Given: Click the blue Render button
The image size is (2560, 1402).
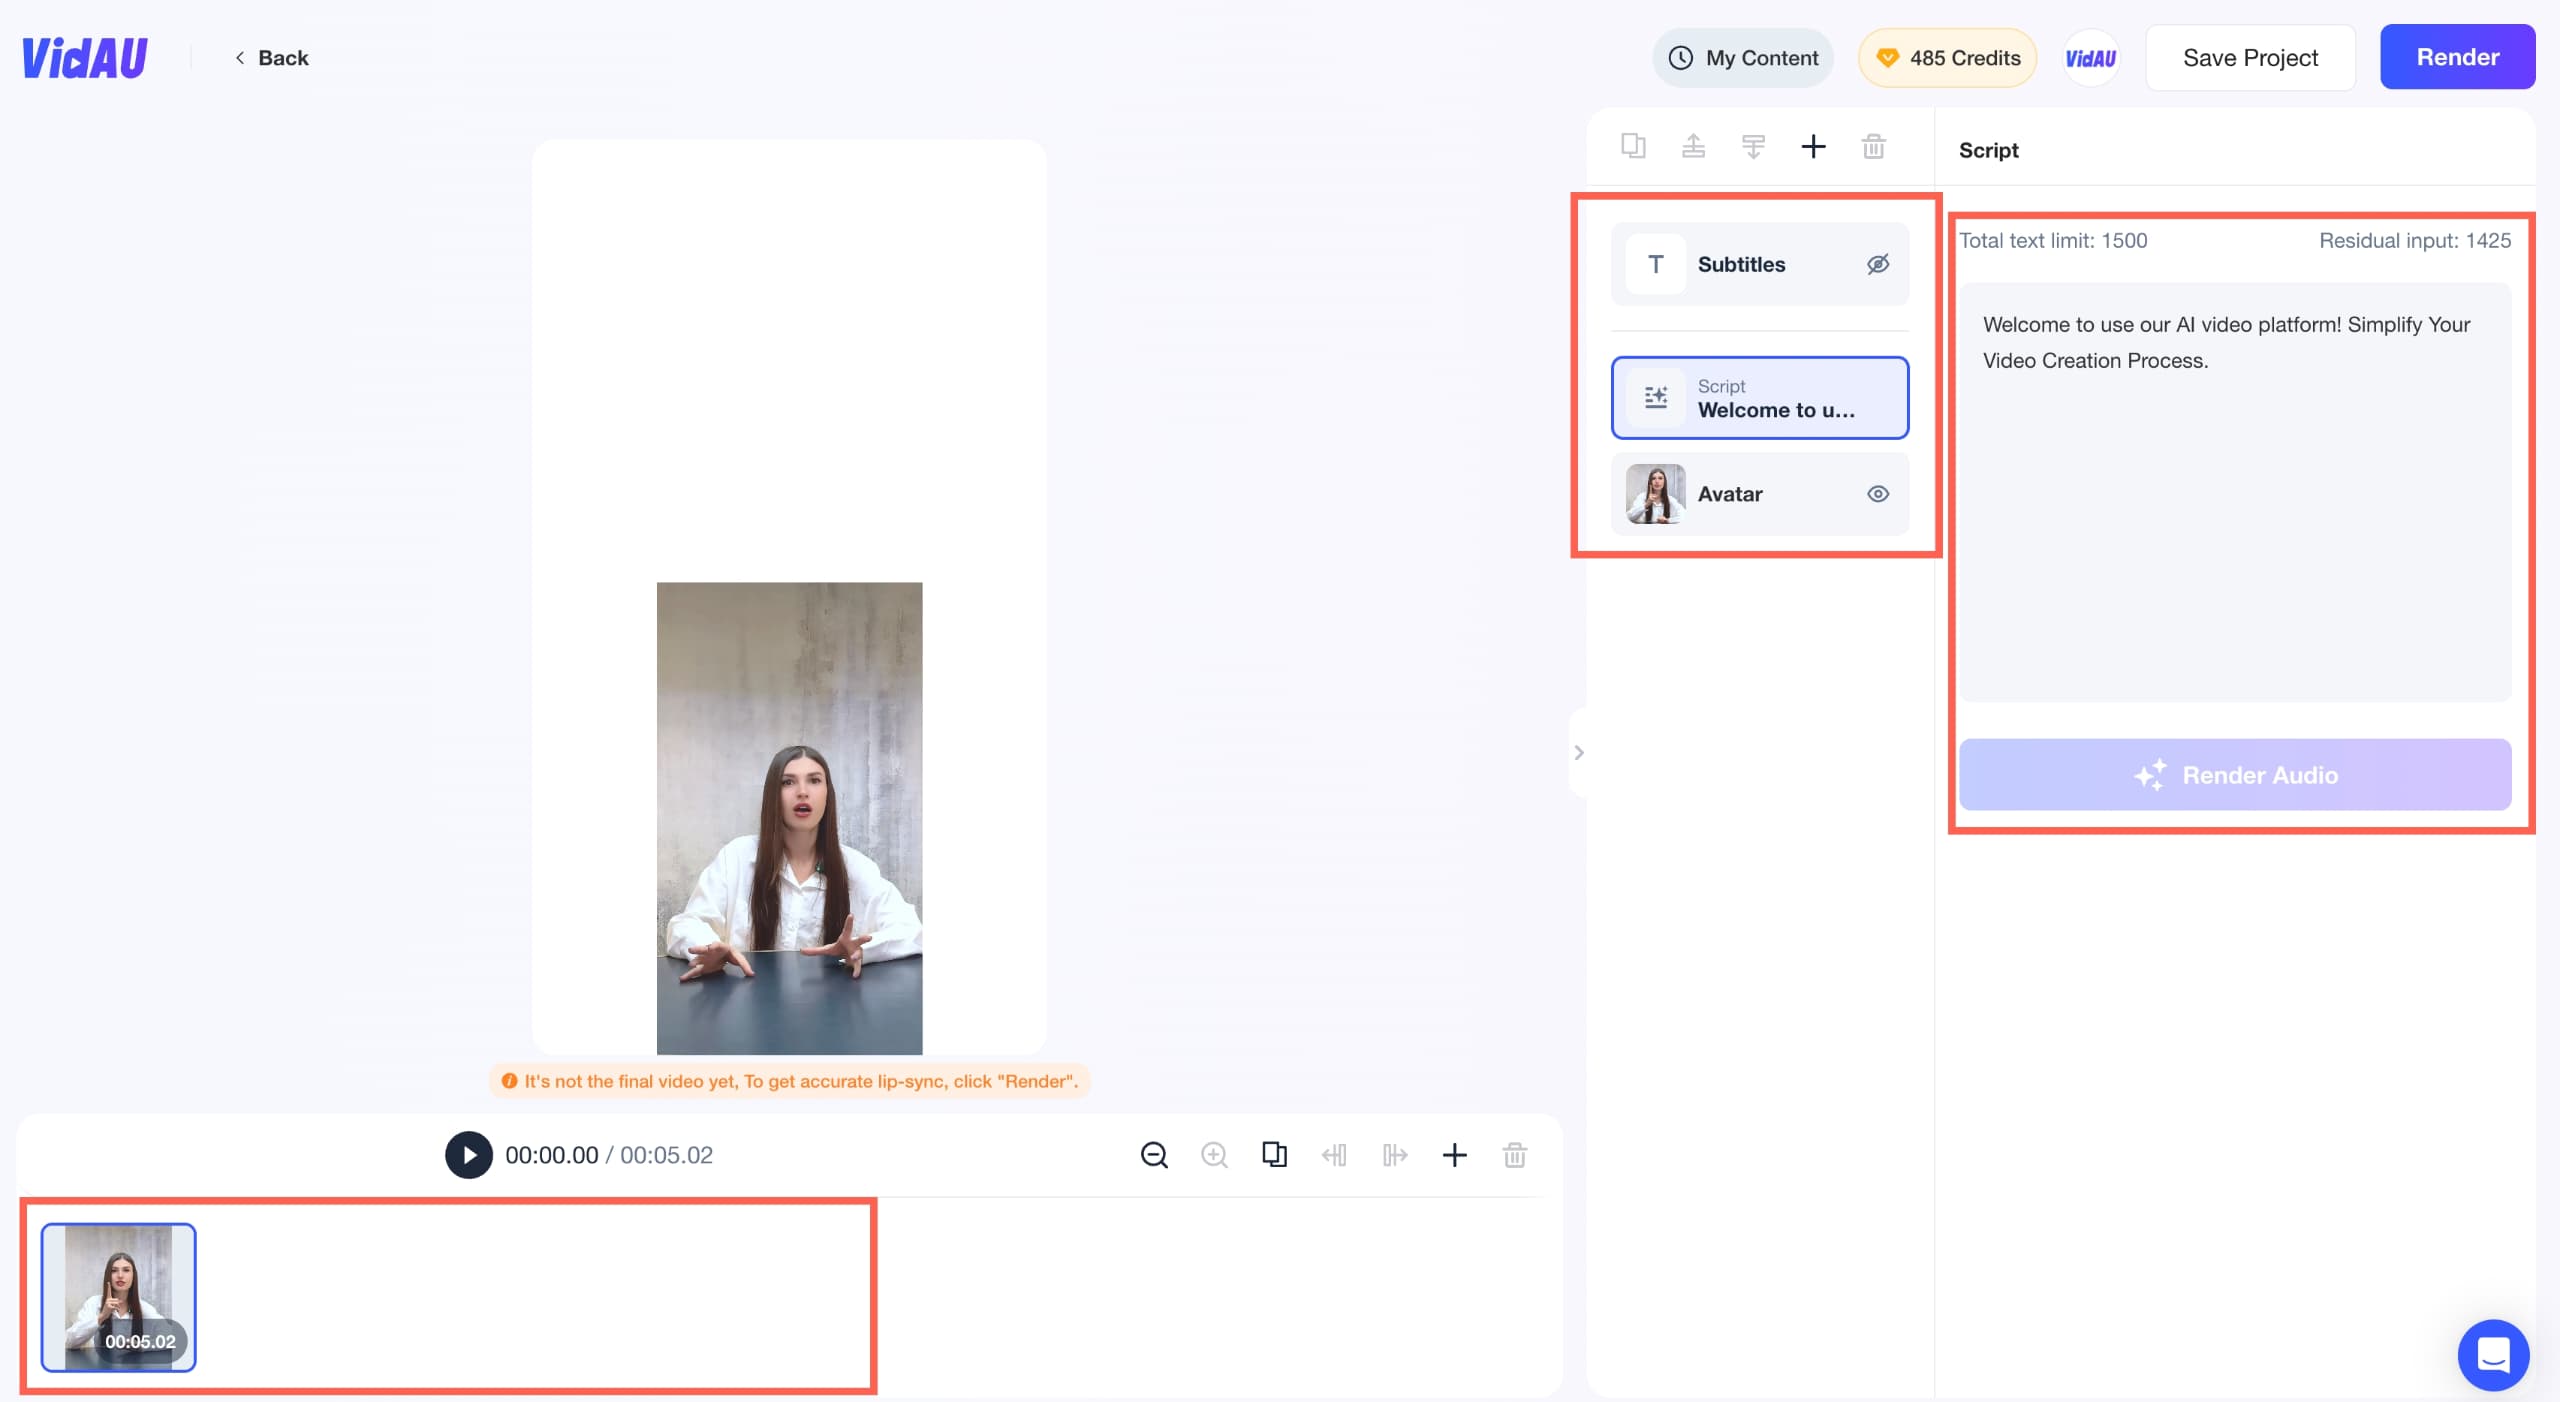Looking at the screenshot, I should click(x=2457, y=57).
